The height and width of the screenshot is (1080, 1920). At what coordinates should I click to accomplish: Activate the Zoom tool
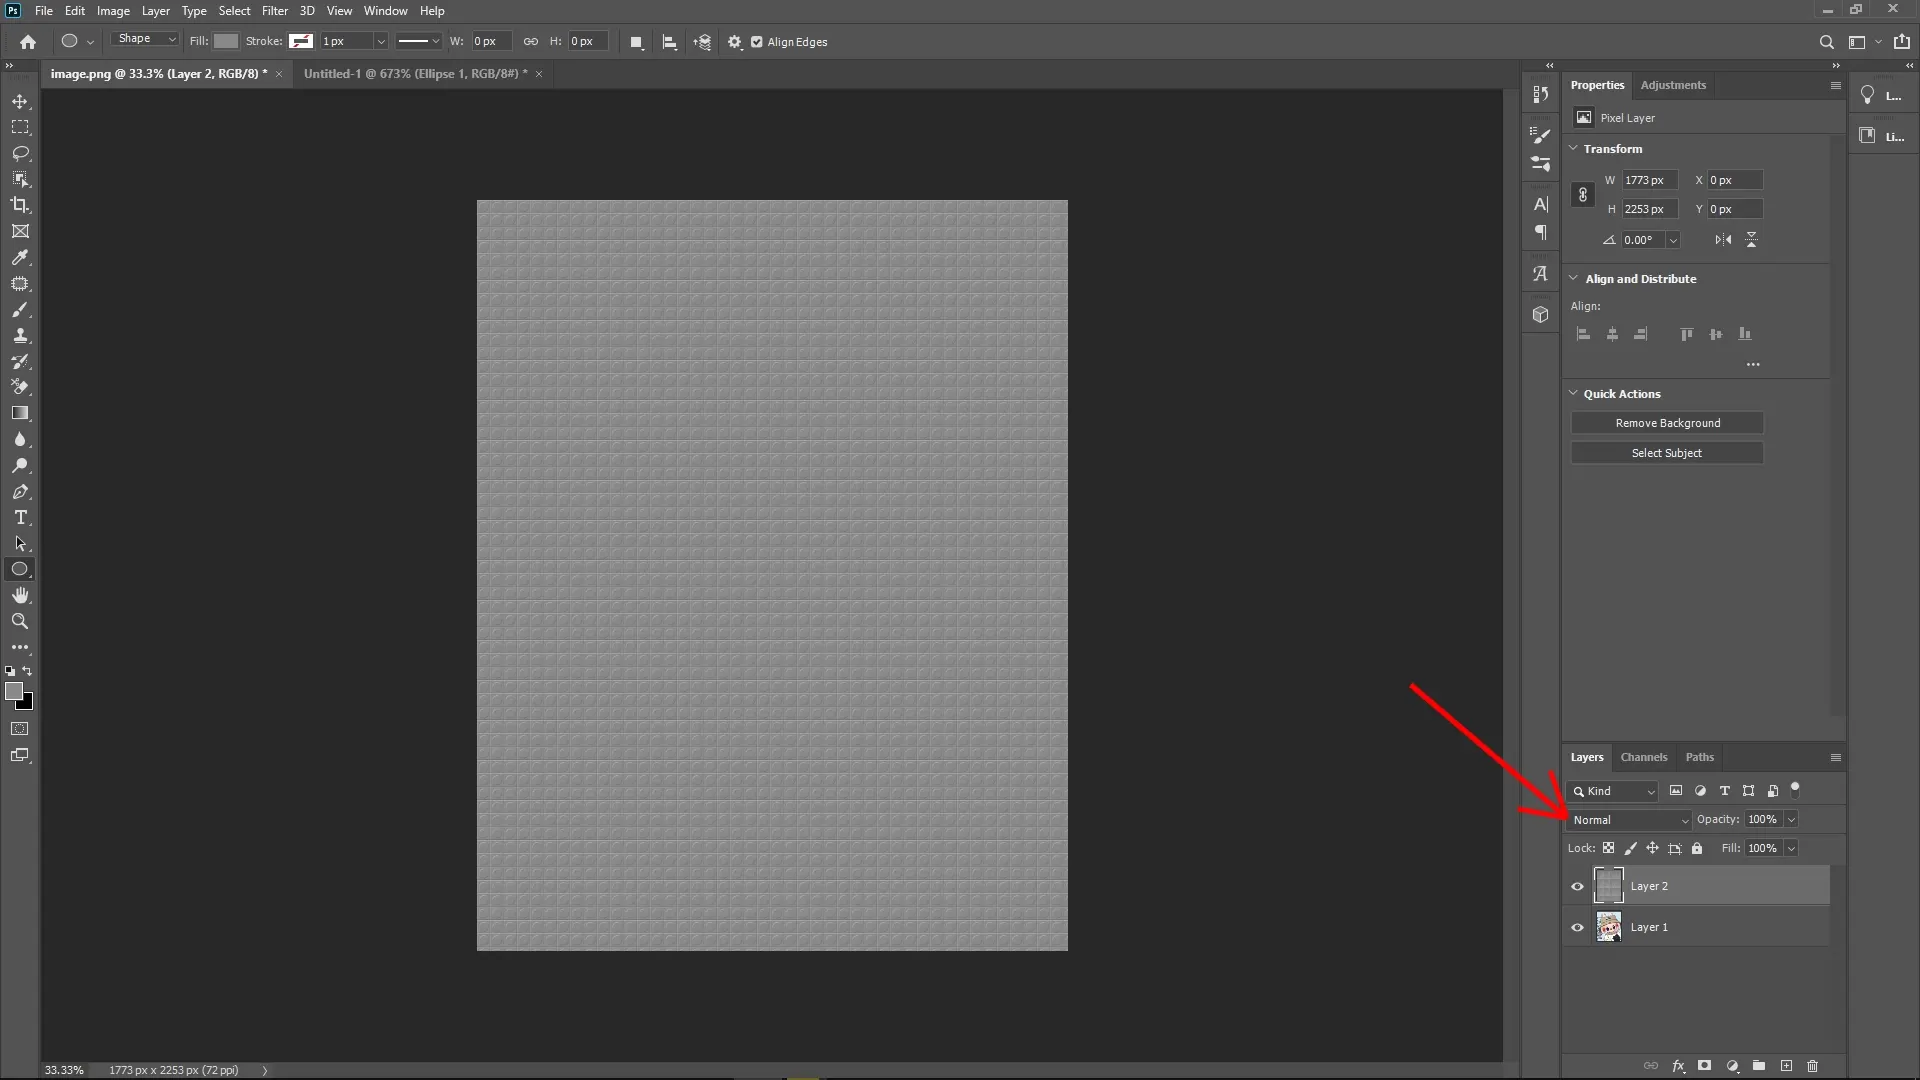point(20,621)
